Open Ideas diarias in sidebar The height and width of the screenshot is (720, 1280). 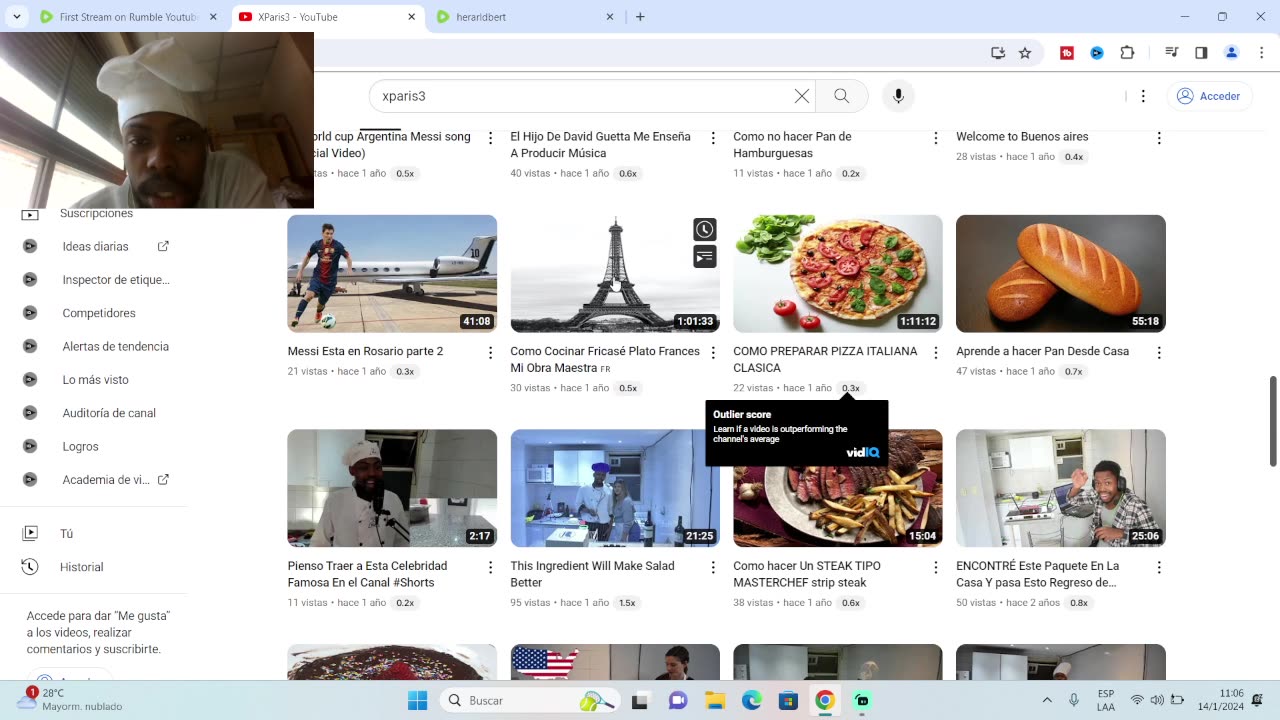96,246
